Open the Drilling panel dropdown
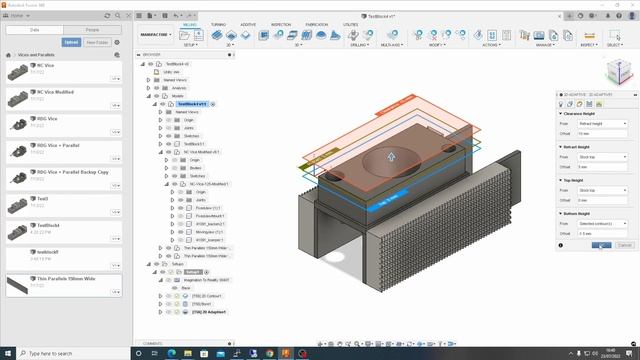 click(360, 45)
